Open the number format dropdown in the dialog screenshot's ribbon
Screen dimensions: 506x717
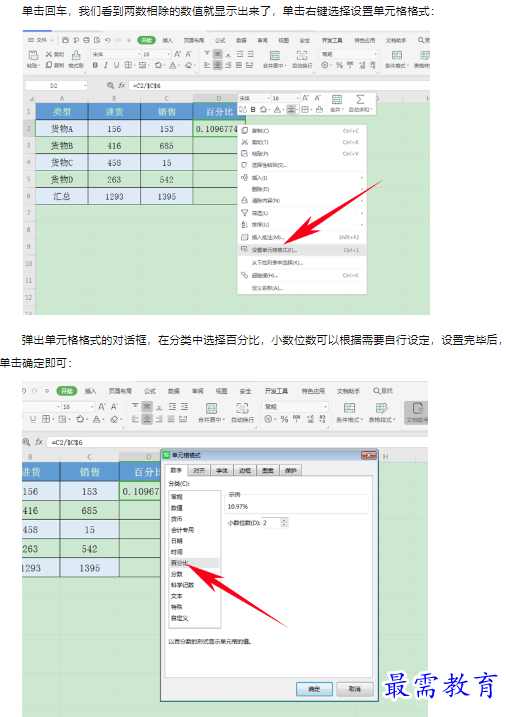point(325,407)
